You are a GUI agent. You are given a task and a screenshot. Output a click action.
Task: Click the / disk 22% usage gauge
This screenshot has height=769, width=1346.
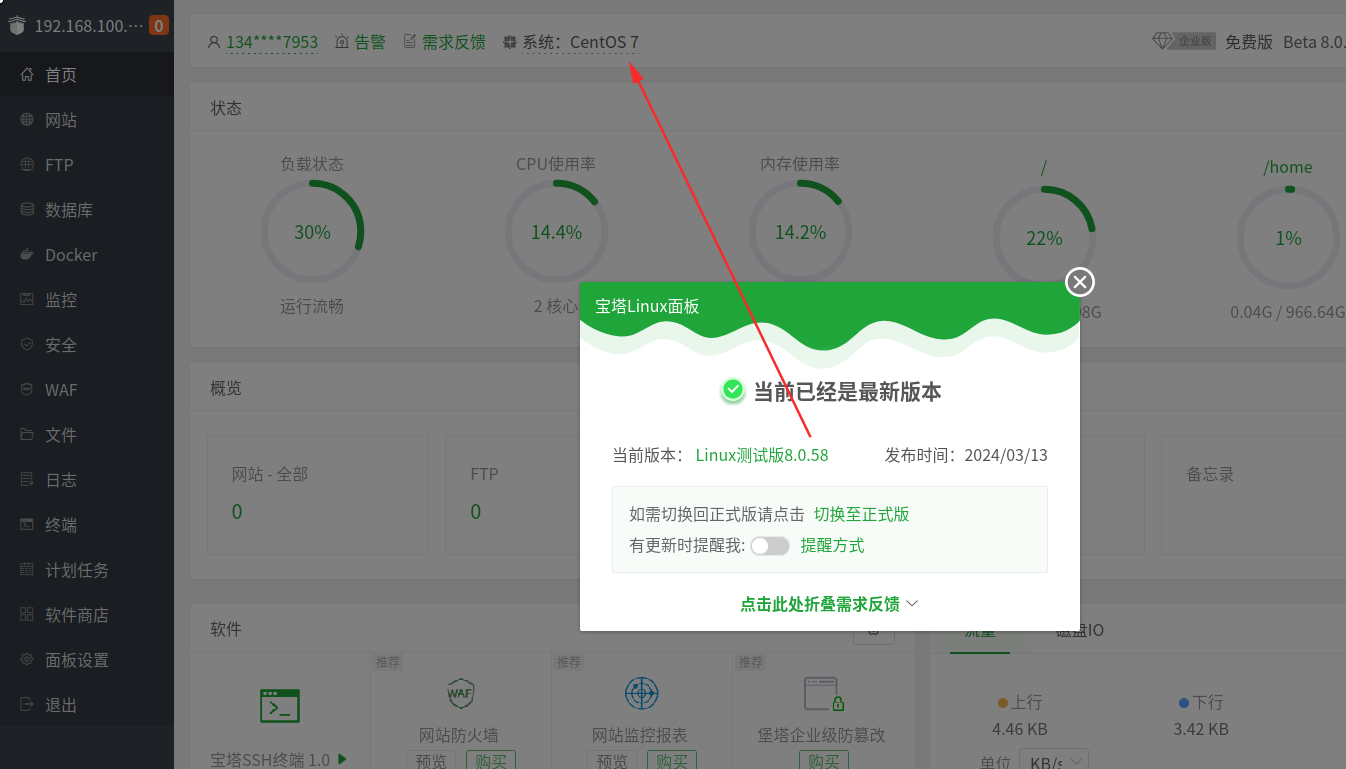click(1044, 238)
